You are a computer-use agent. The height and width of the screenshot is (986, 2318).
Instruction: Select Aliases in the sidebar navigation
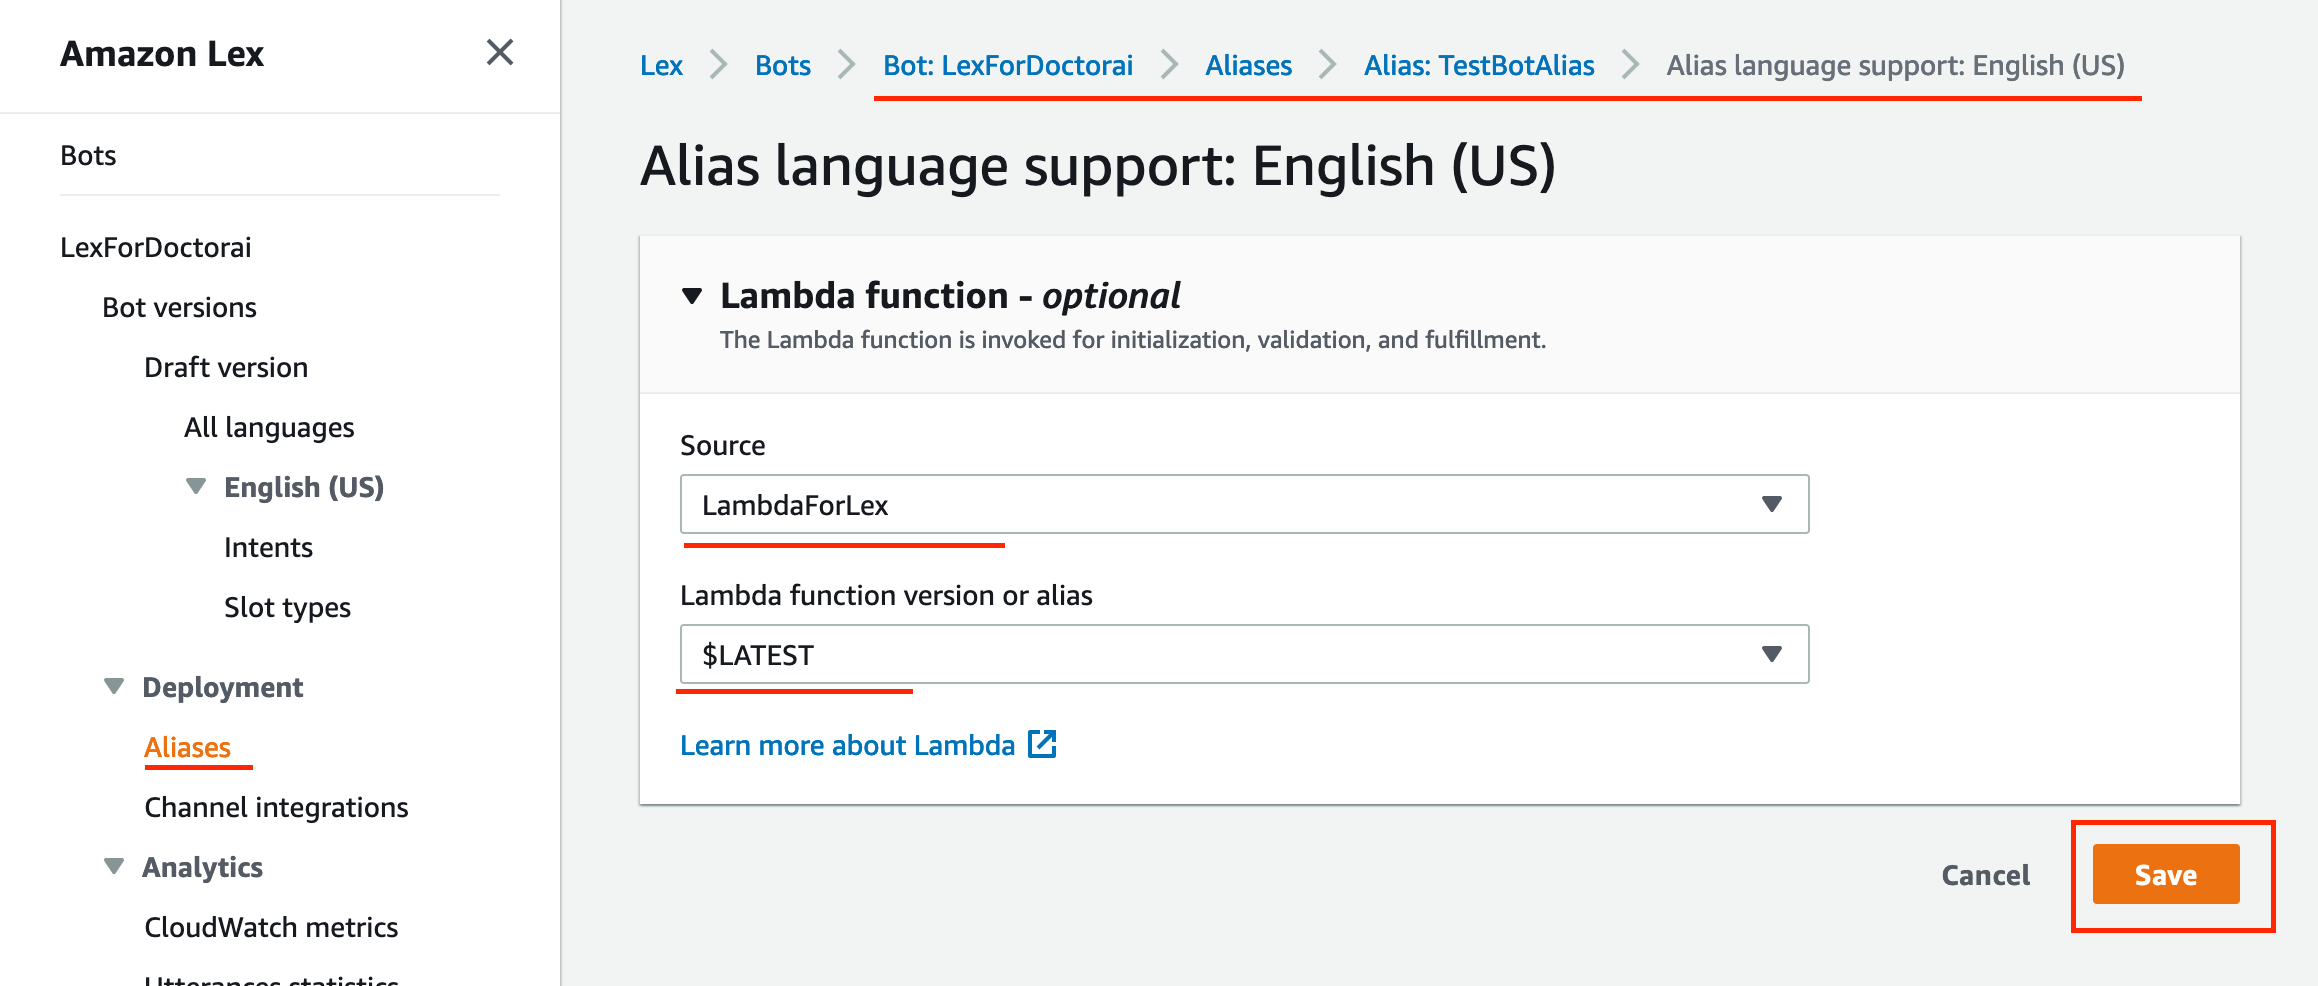[187, 747]
